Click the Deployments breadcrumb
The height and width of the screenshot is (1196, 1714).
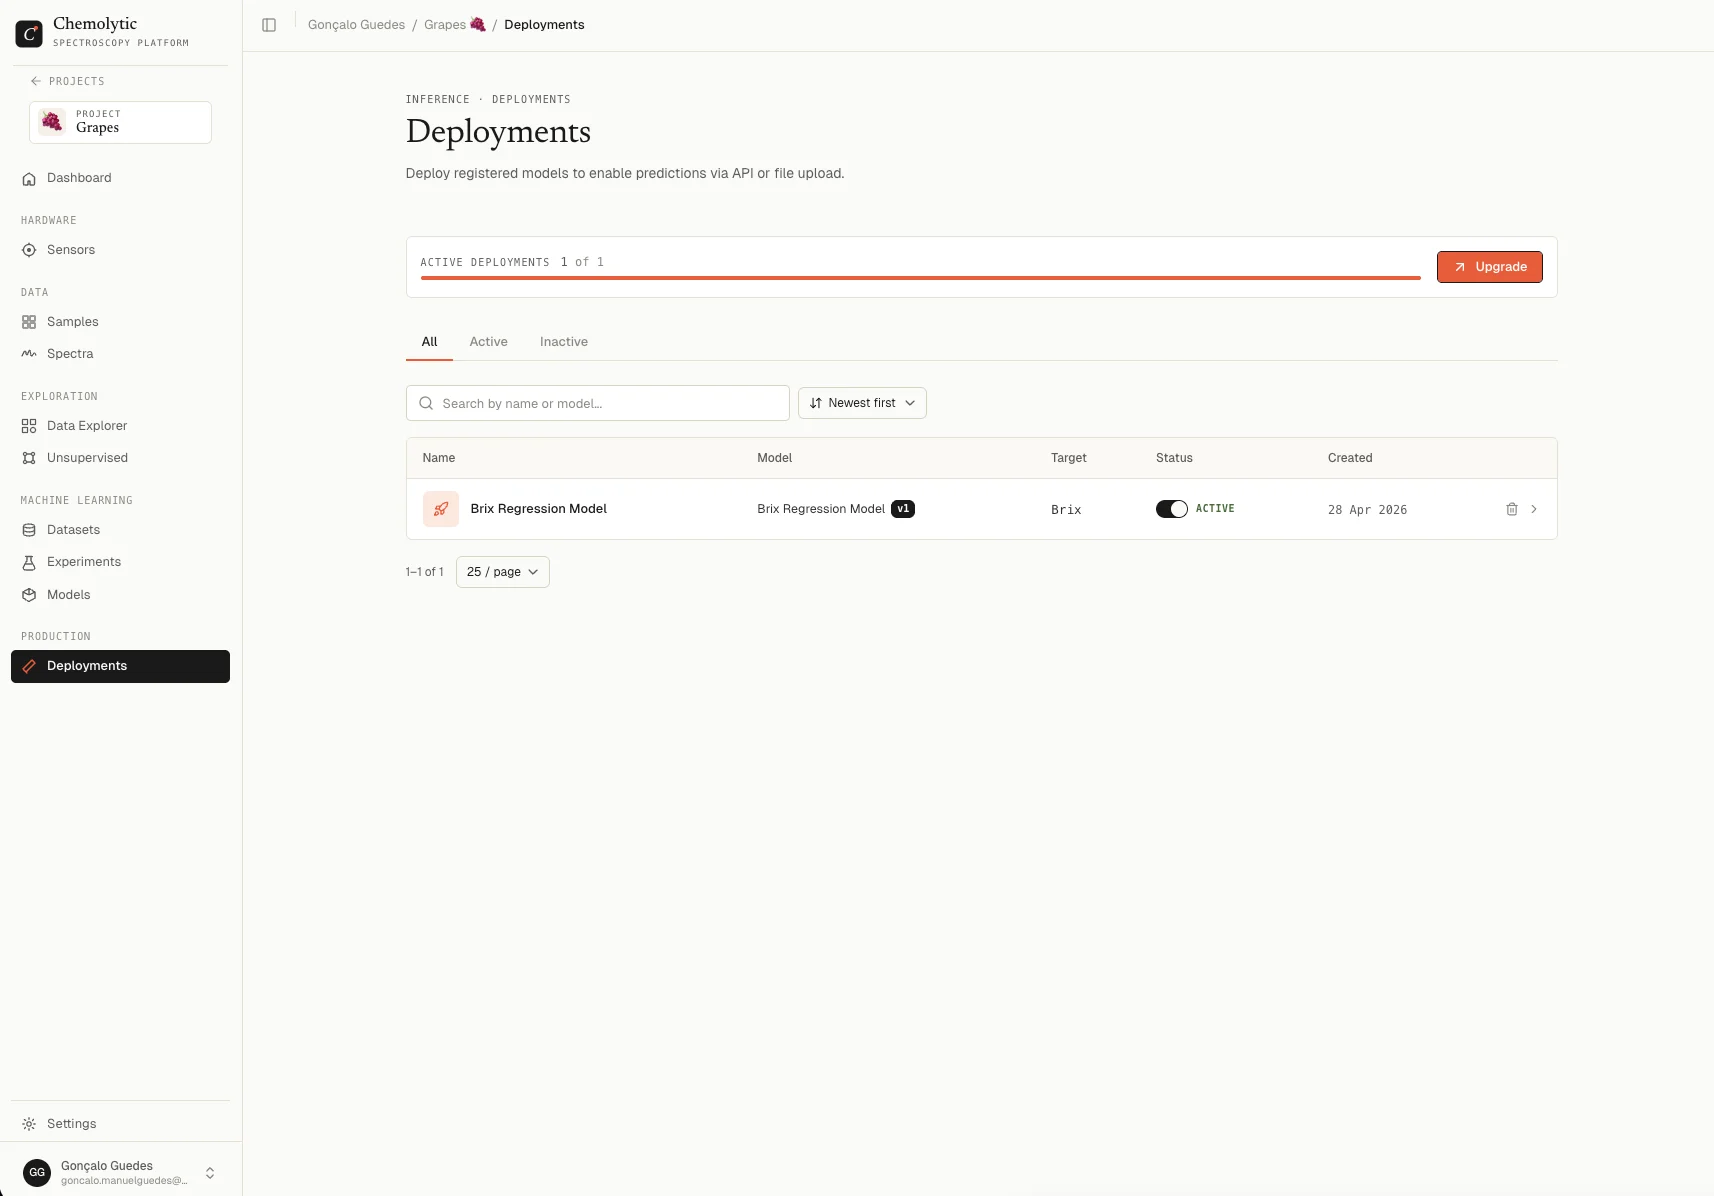[x=544, y=25]
